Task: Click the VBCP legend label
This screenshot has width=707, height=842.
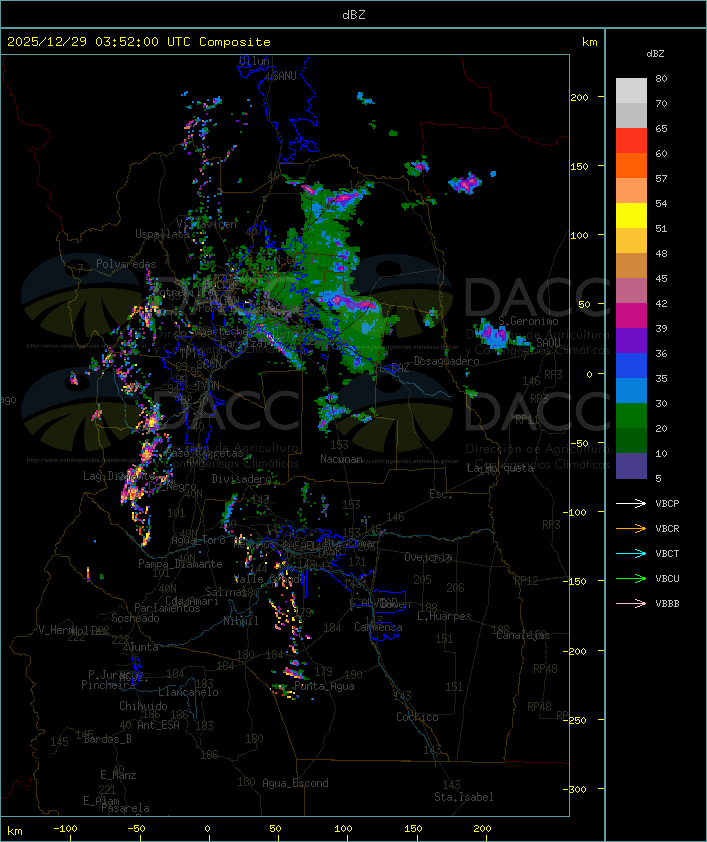Action: [667, 503]
